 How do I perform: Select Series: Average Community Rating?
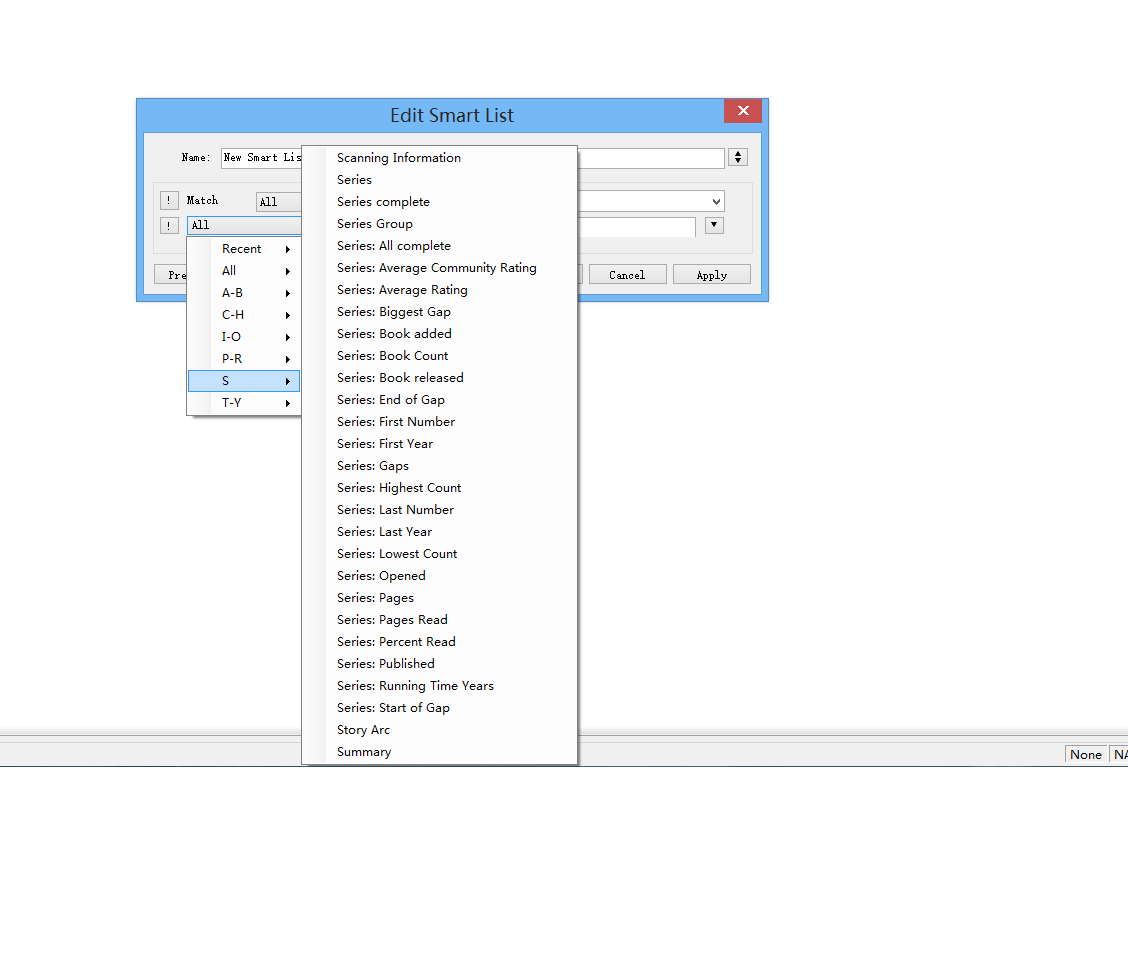[436, 268]
